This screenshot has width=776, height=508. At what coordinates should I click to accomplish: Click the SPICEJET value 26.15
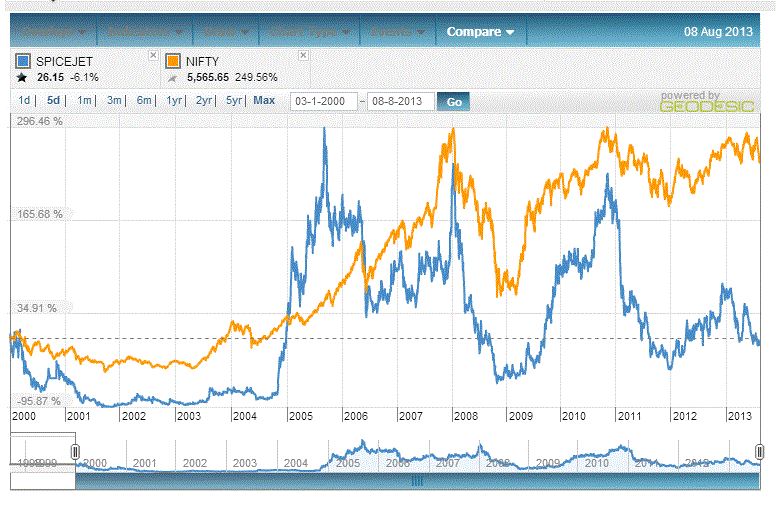(x=50, y=78)
